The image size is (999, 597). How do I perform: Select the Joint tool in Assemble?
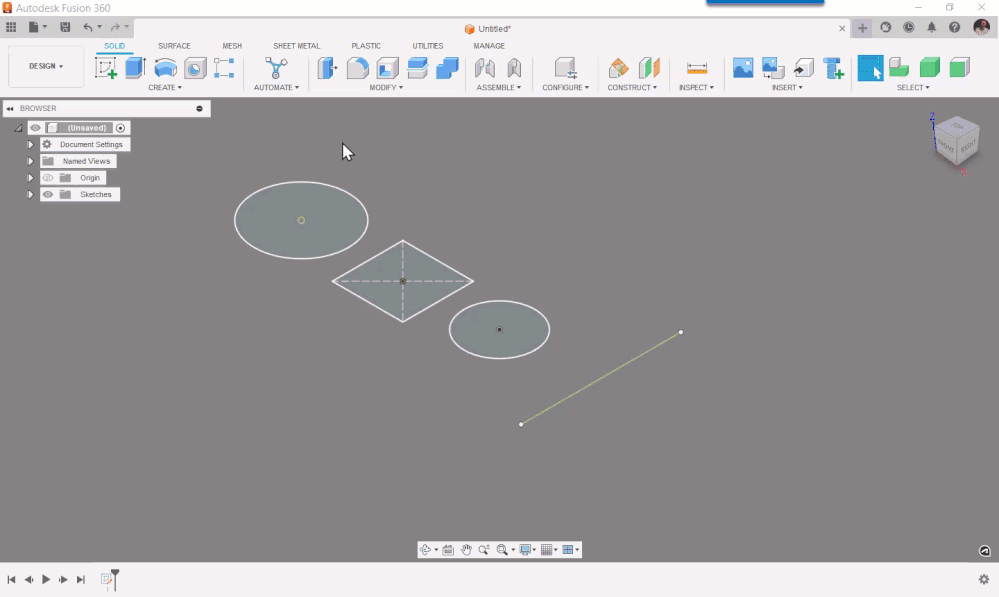[x=485, y=68]
